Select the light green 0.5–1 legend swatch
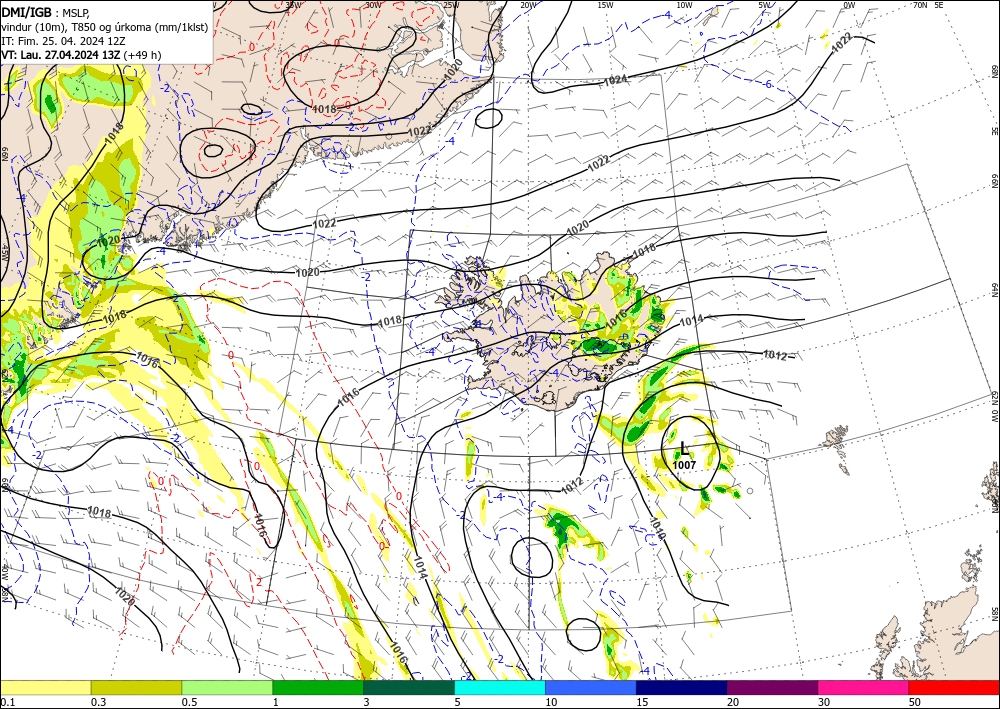Screen dimensions: 1000x709 click(227, 687)
